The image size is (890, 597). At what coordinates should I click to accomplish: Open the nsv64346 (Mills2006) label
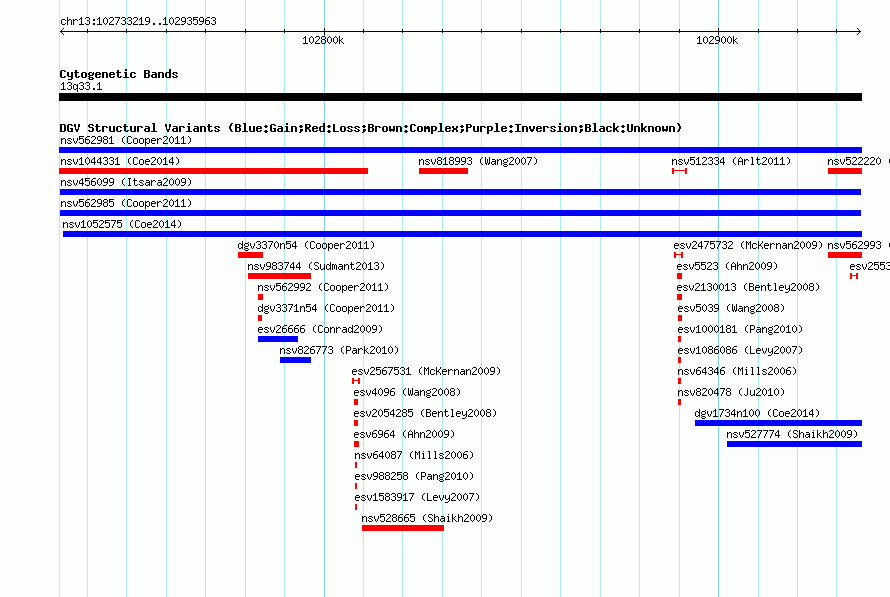pos(737,371)
